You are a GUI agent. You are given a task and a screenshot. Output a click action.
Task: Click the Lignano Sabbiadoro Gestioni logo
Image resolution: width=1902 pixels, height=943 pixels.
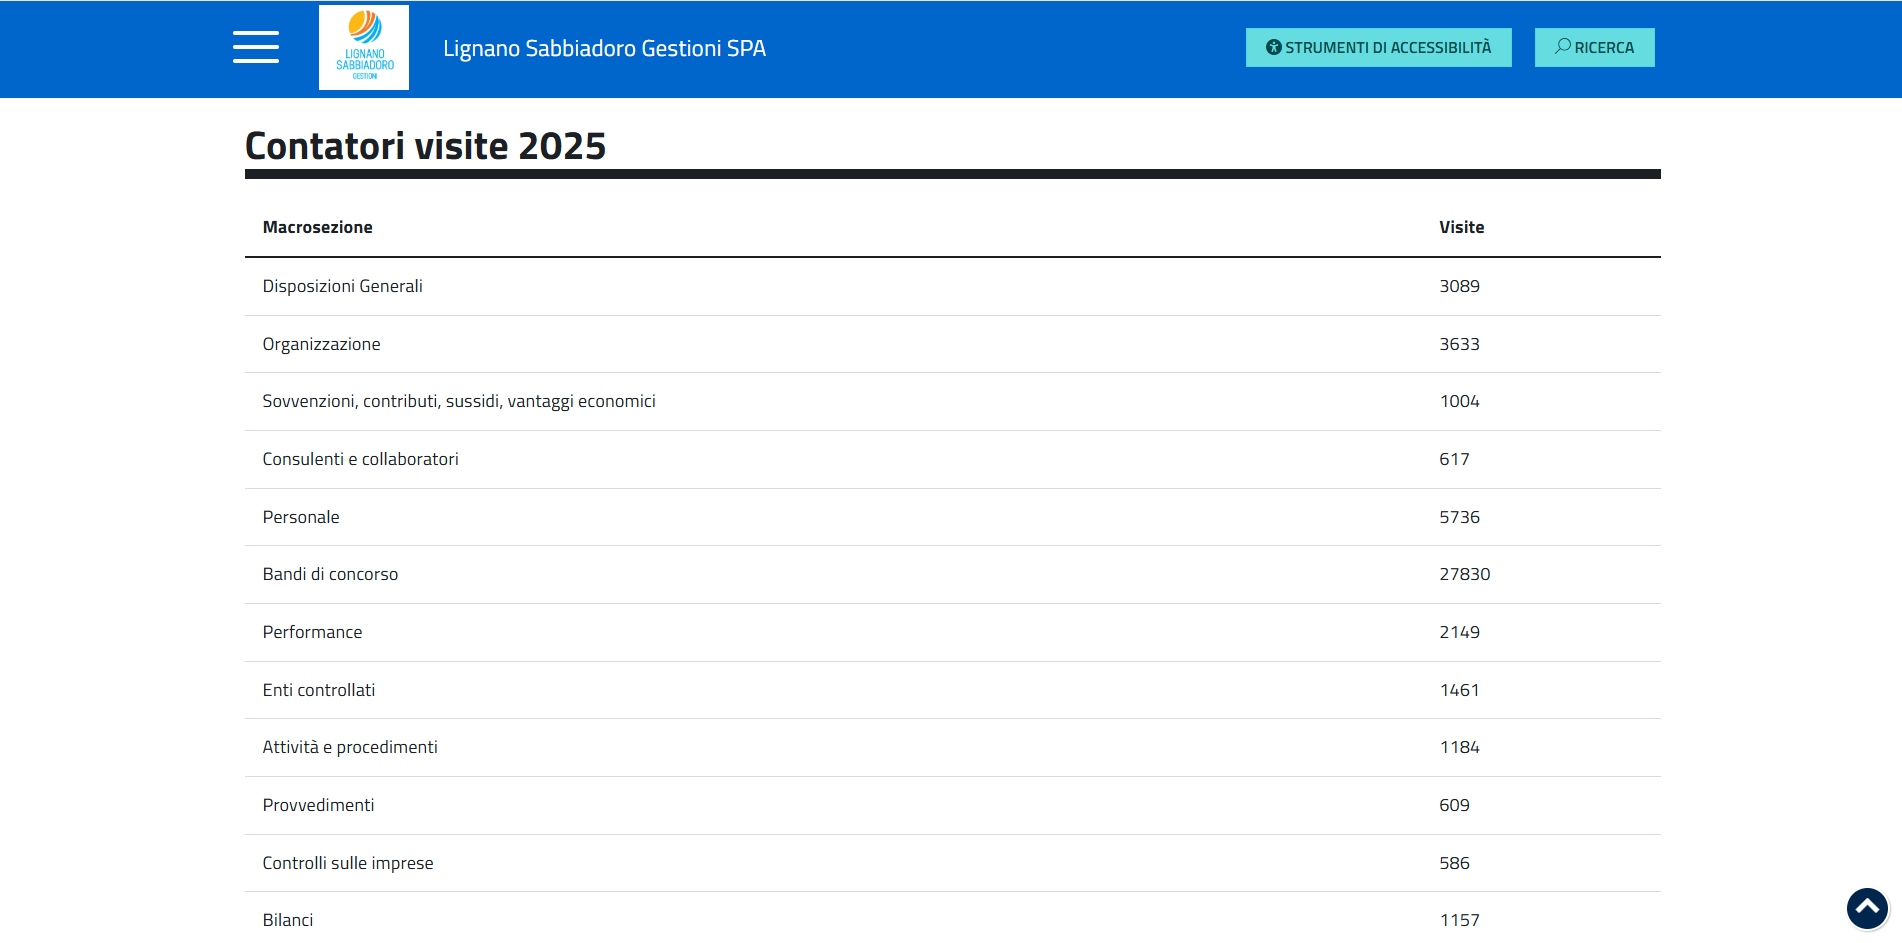pyautogui.click(x=364, y=48)
